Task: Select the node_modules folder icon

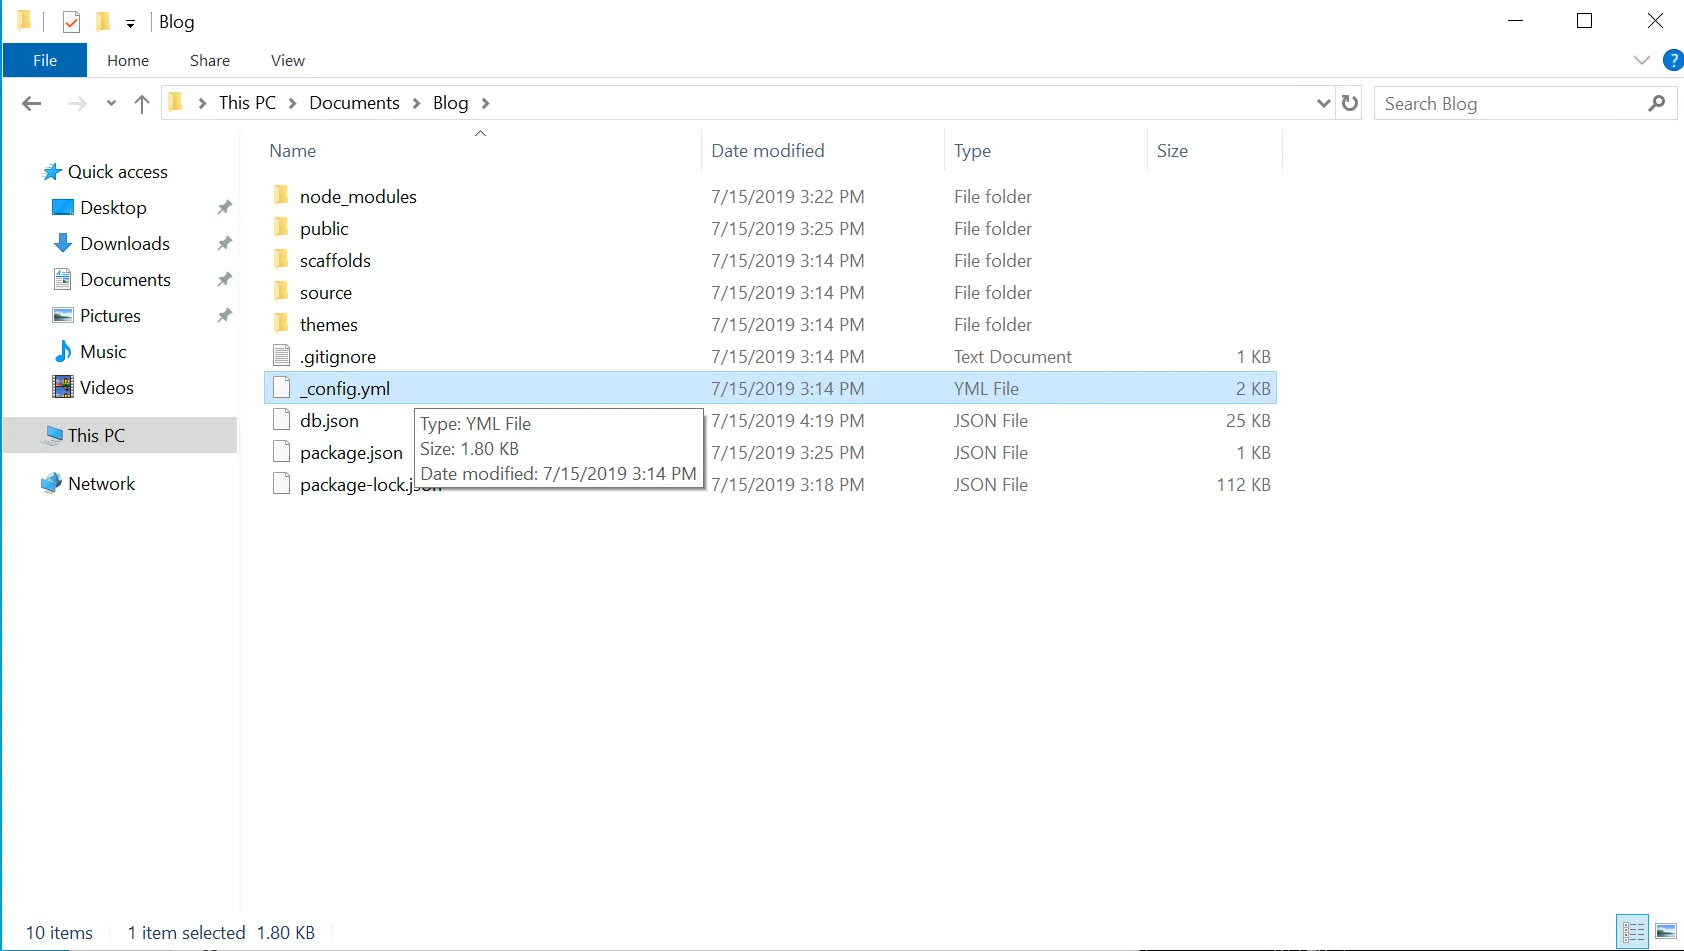Action: [x=282, y=196]
